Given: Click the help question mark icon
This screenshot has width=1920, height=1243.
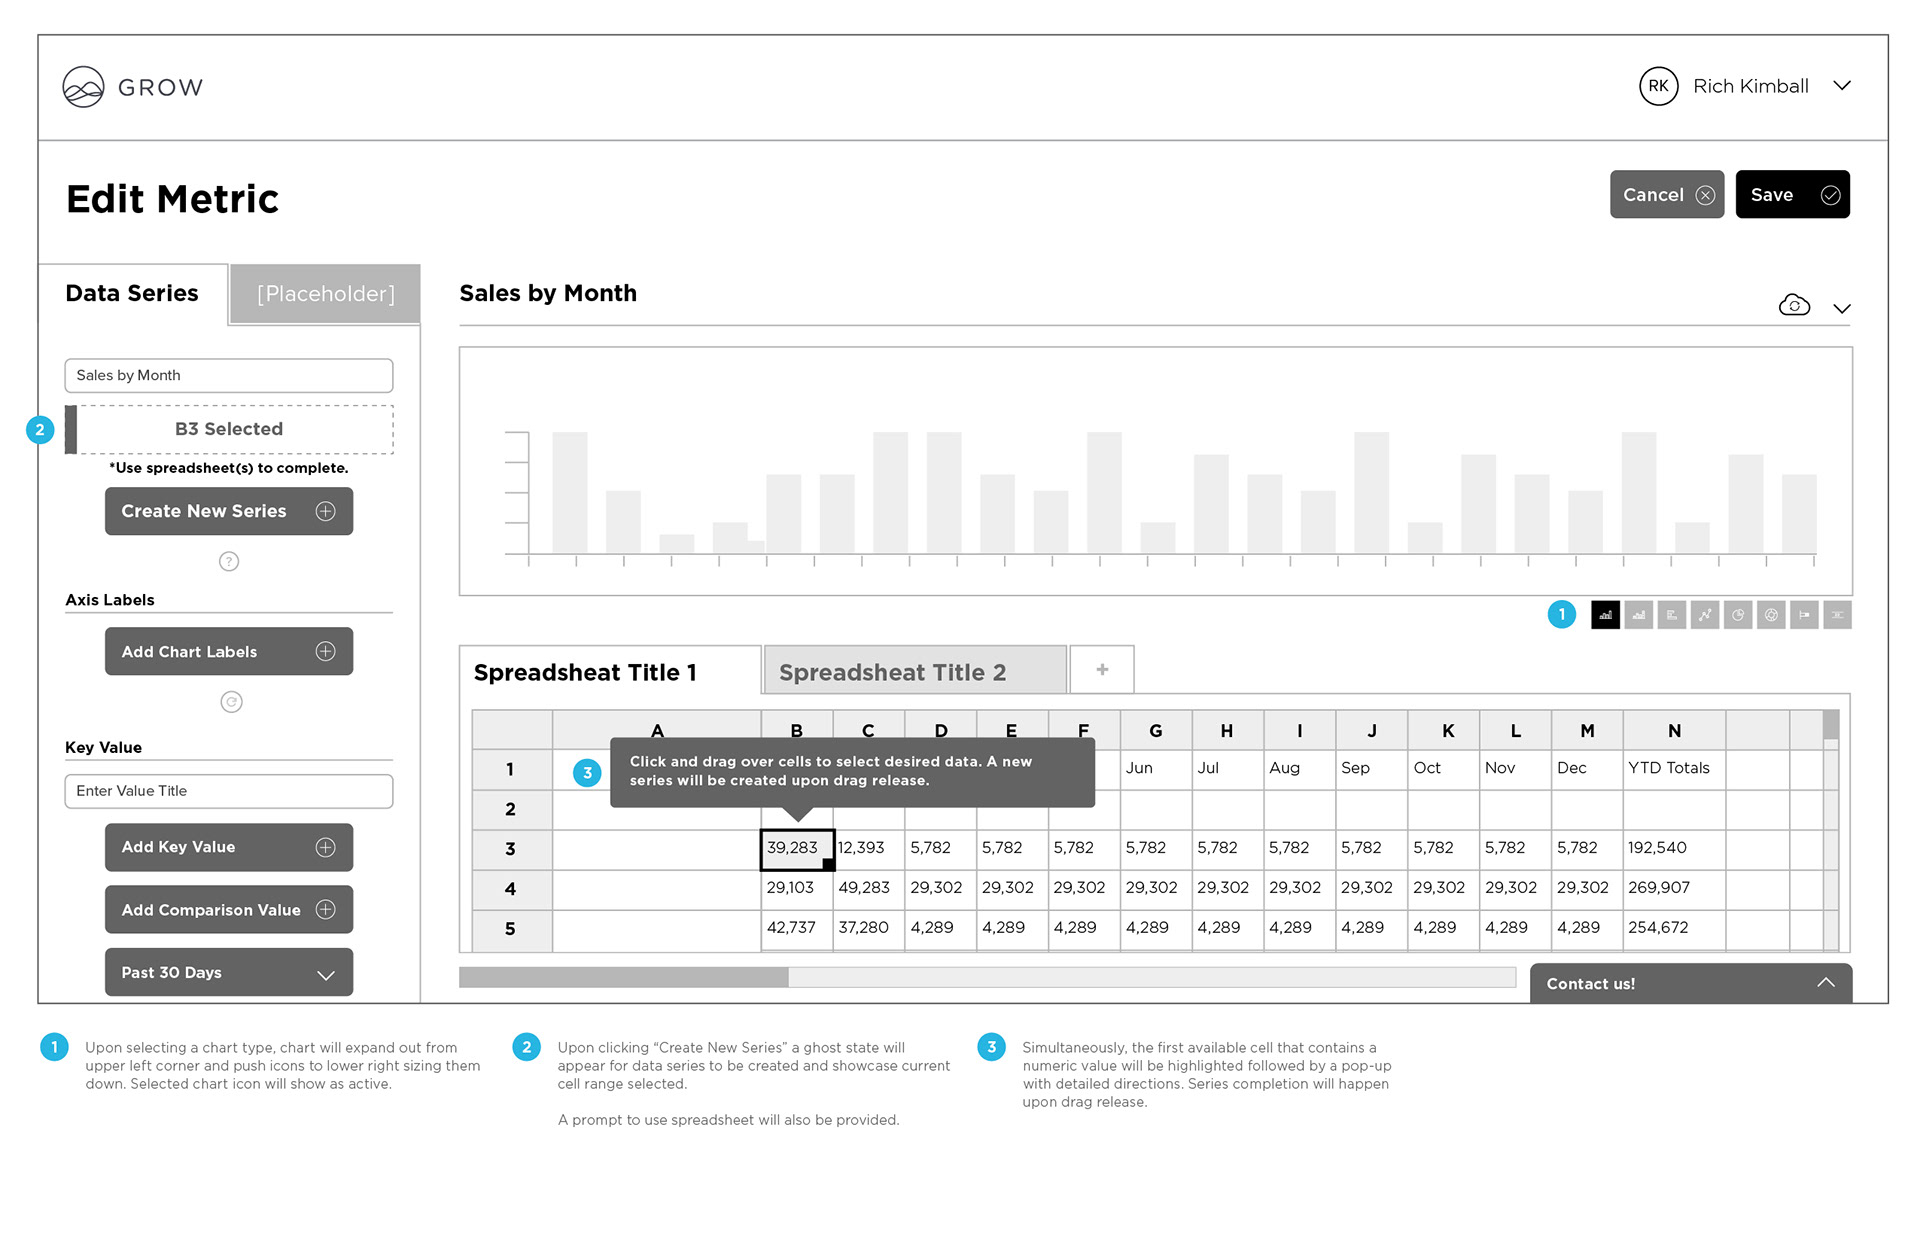Looking at the screenshot, I should click(229, 561).
